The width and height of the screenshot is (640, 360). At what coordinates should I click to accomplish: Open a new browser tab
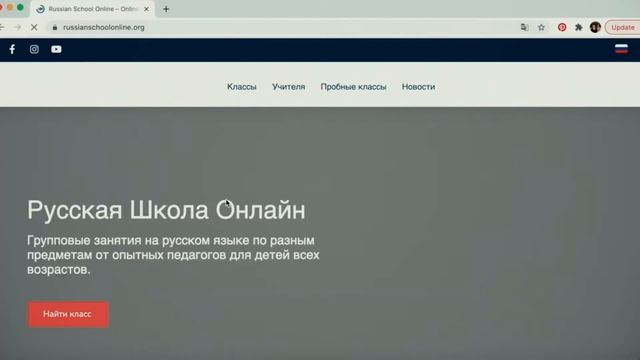pyautogui.click(x=166, y=9)
